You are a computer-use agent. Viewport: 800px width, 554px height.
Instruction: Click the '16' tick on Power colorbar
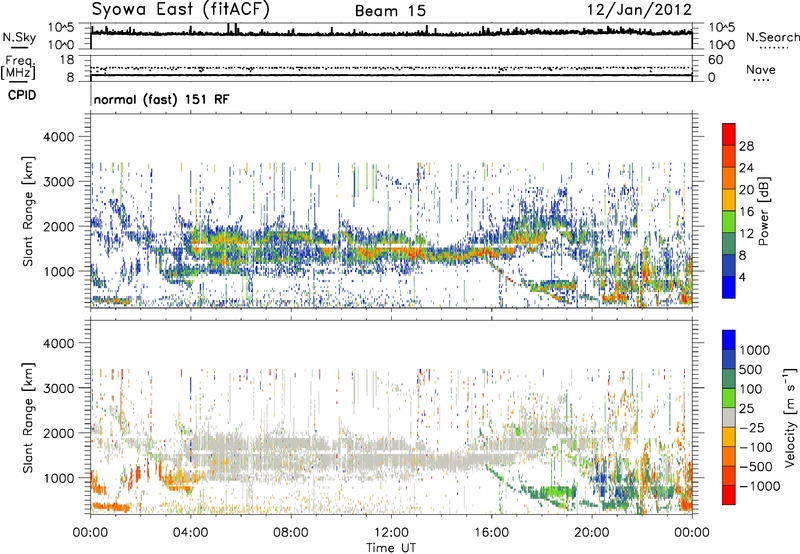(x=746, y=212)
